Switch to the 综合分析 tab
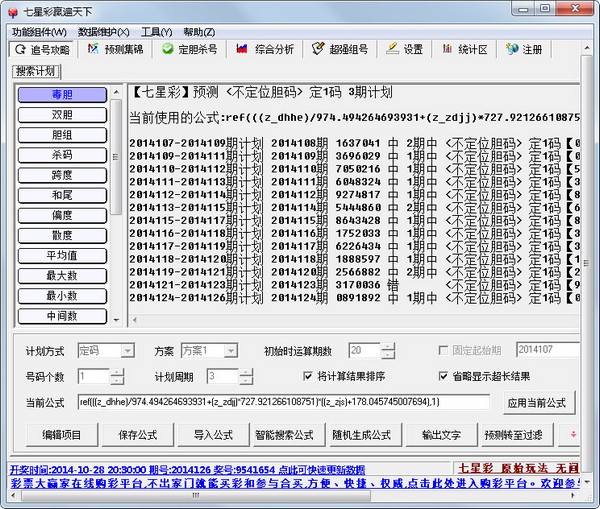 pos(265,50)
